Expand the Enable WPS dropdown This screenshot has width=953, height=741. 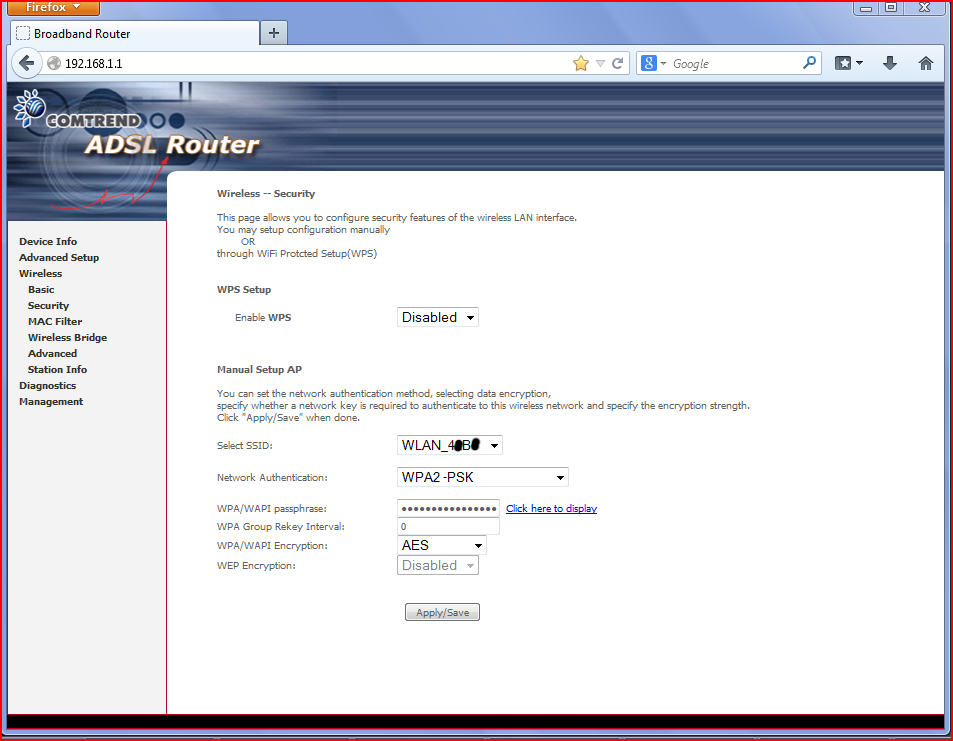click(438, 317)
